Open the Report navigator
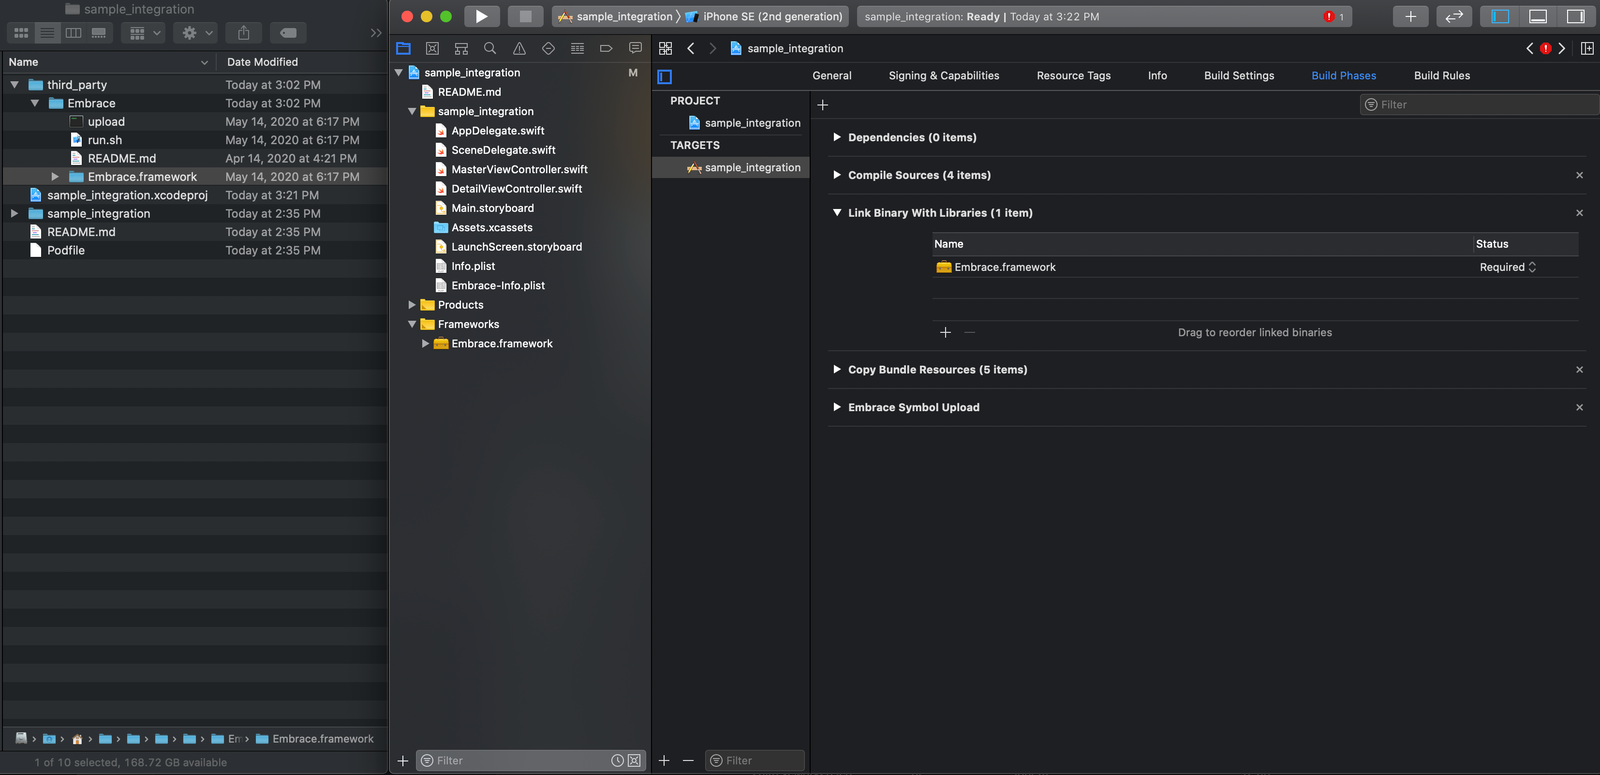The image size is (1600, 775). point(635,48)
